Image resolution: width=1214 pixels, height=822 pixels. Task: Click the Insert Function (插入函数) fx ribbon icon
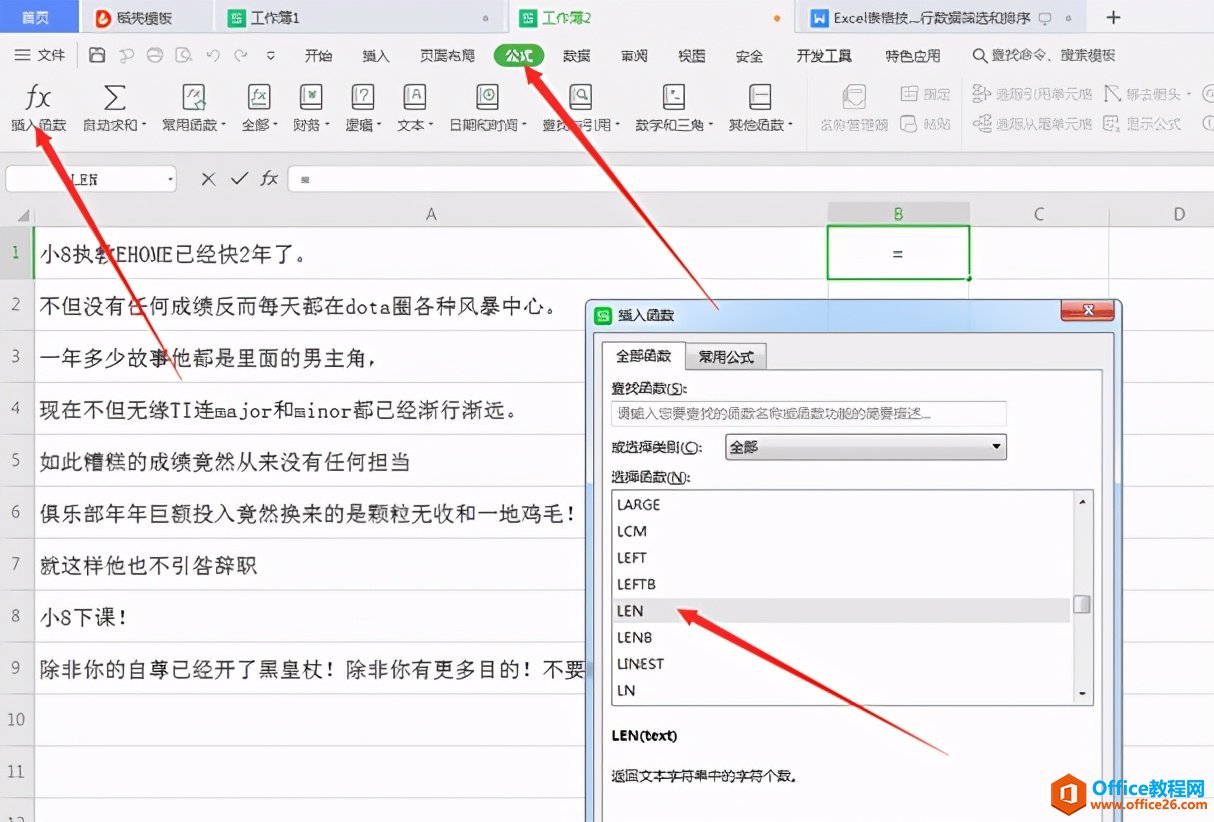click(38, 98)
